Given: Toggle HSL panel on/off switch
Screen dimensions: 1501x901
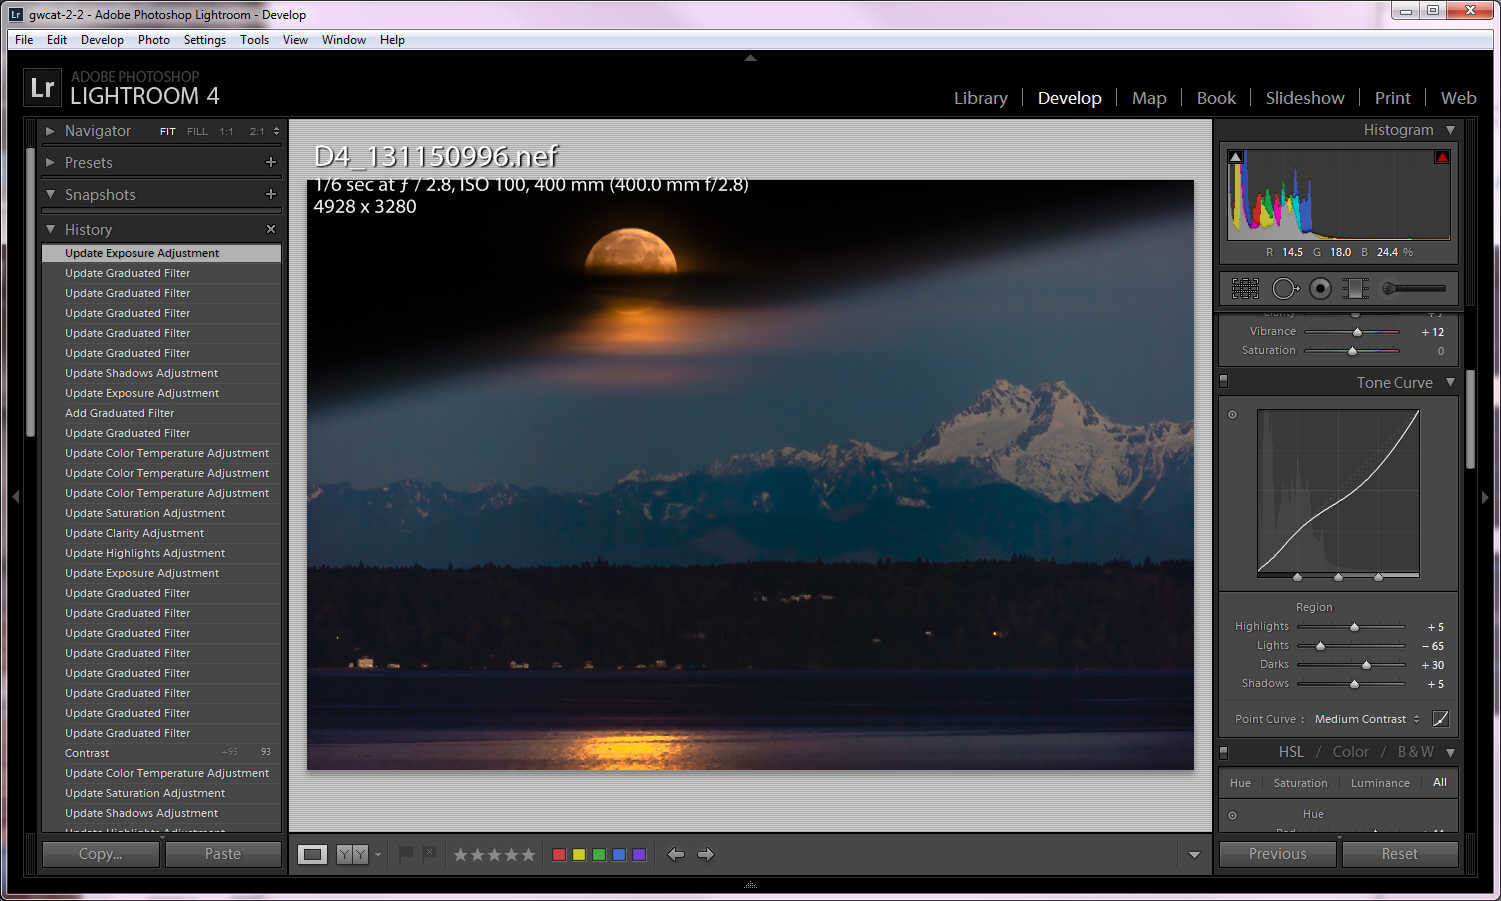Looking at the screenshot, I should pos(1223,752).
